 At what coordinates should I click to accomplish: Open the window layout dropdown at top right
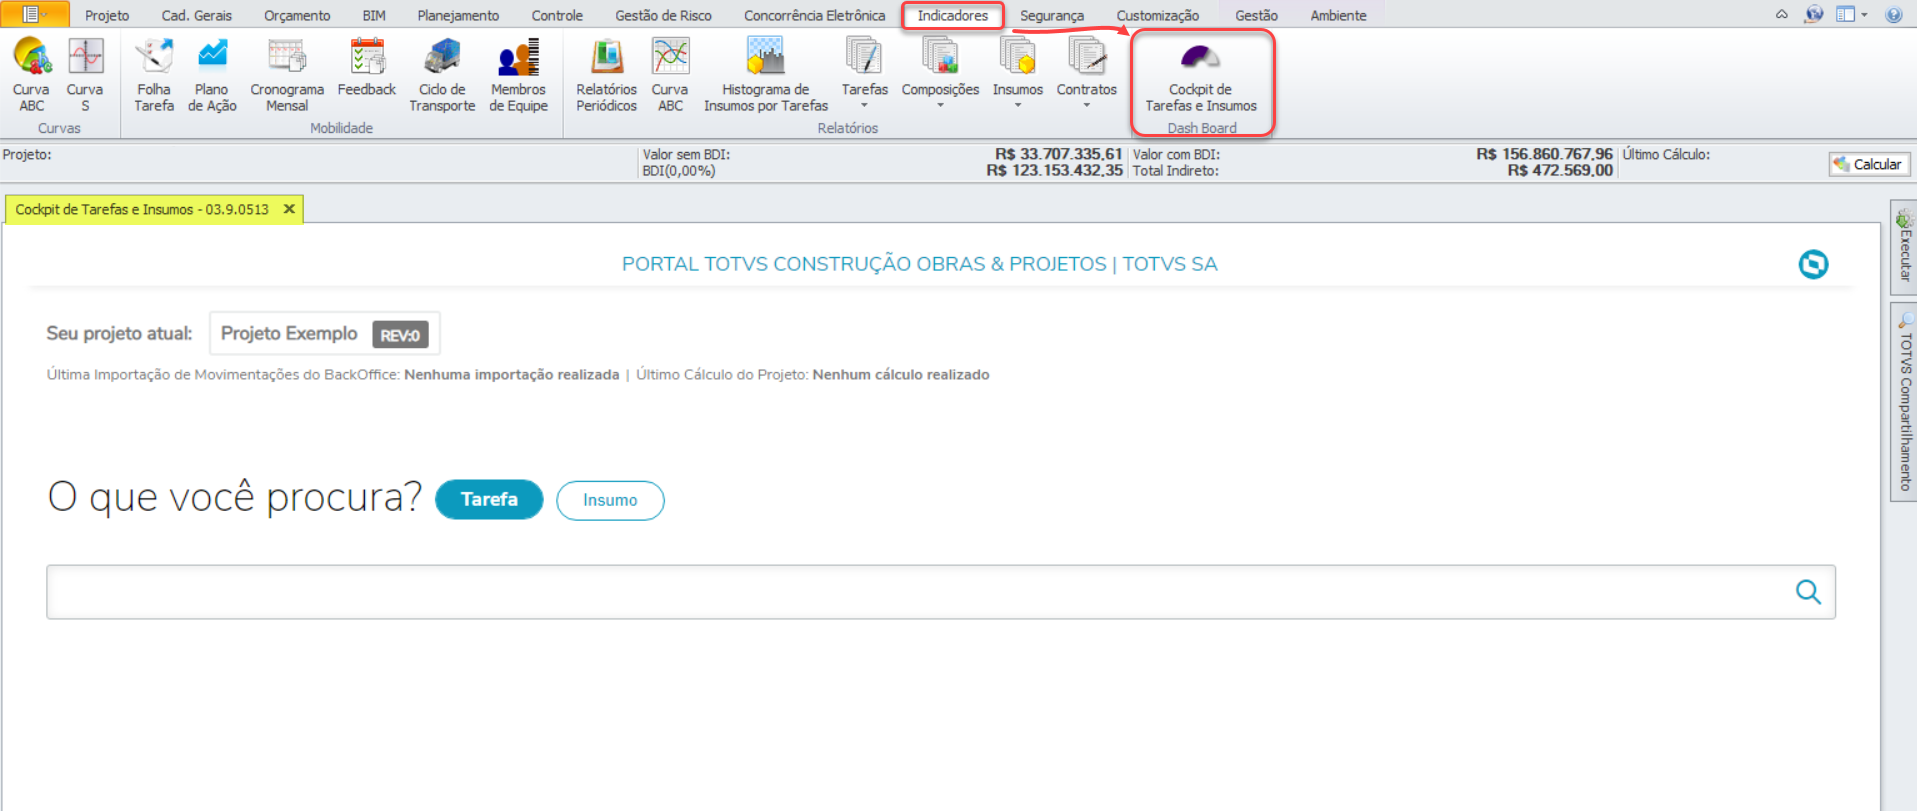1851,14
